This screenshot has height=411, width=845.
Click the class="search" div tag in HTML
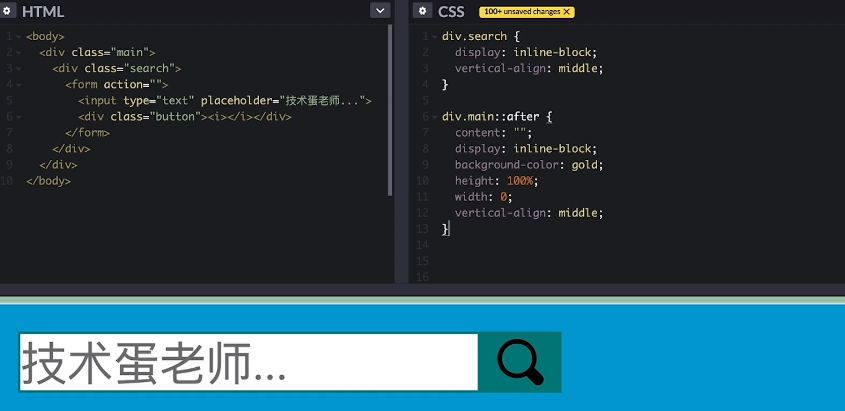[x=116, y=68]
